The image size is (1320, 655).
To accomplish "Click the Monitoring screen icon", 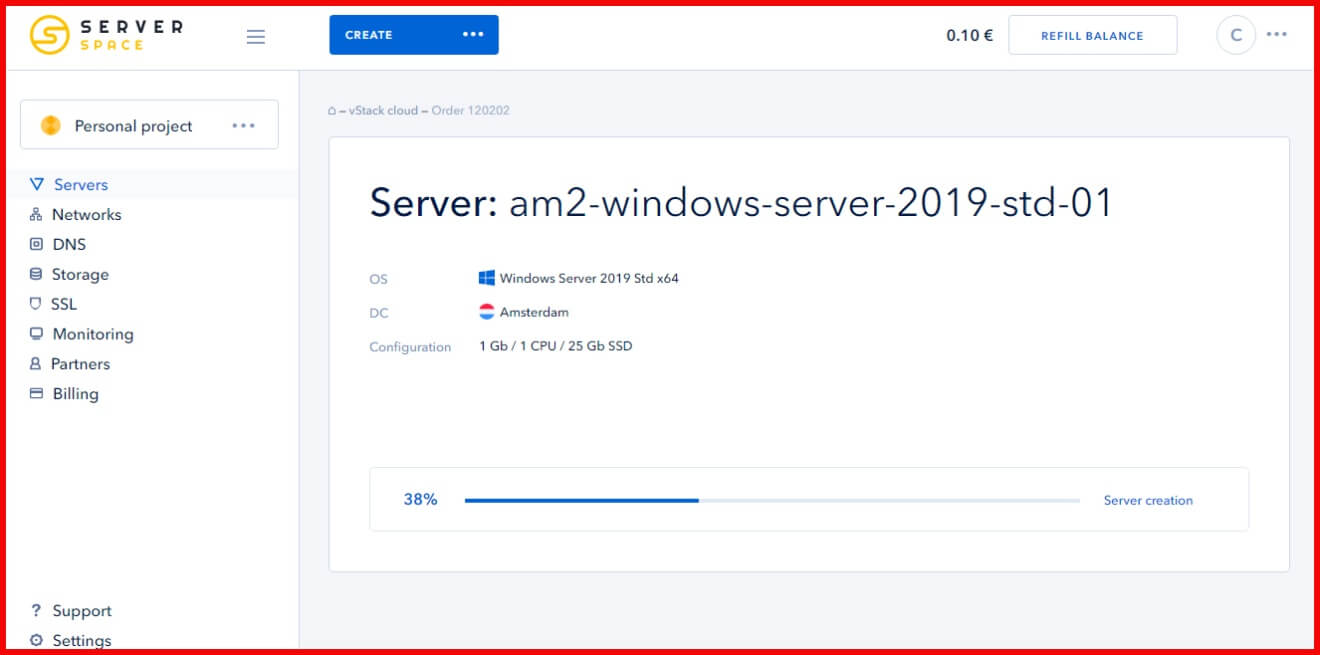I will 36,334.
